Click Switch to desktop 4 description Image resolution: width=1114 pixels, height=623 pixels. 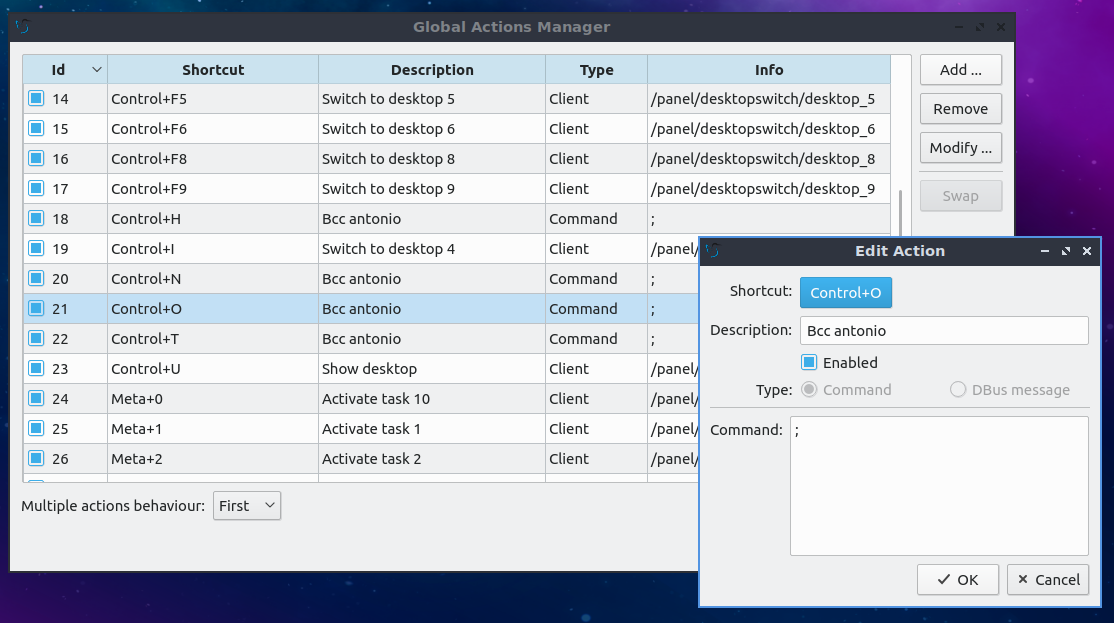[432, 249]
